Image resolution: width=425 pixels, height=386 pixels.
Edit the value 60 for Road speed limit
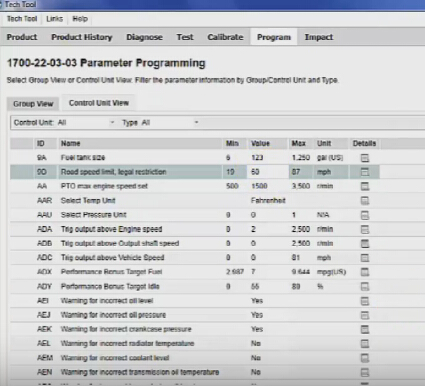pos(268,172)
